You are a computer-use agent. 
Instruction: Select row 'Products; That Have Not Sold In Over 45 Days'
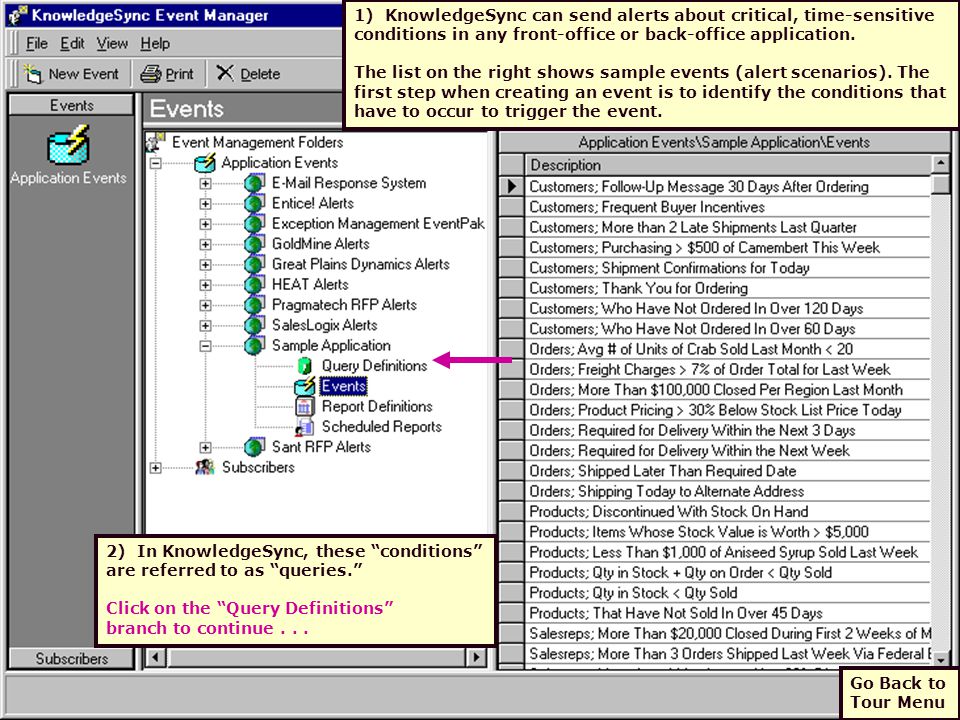pos(727,613)
